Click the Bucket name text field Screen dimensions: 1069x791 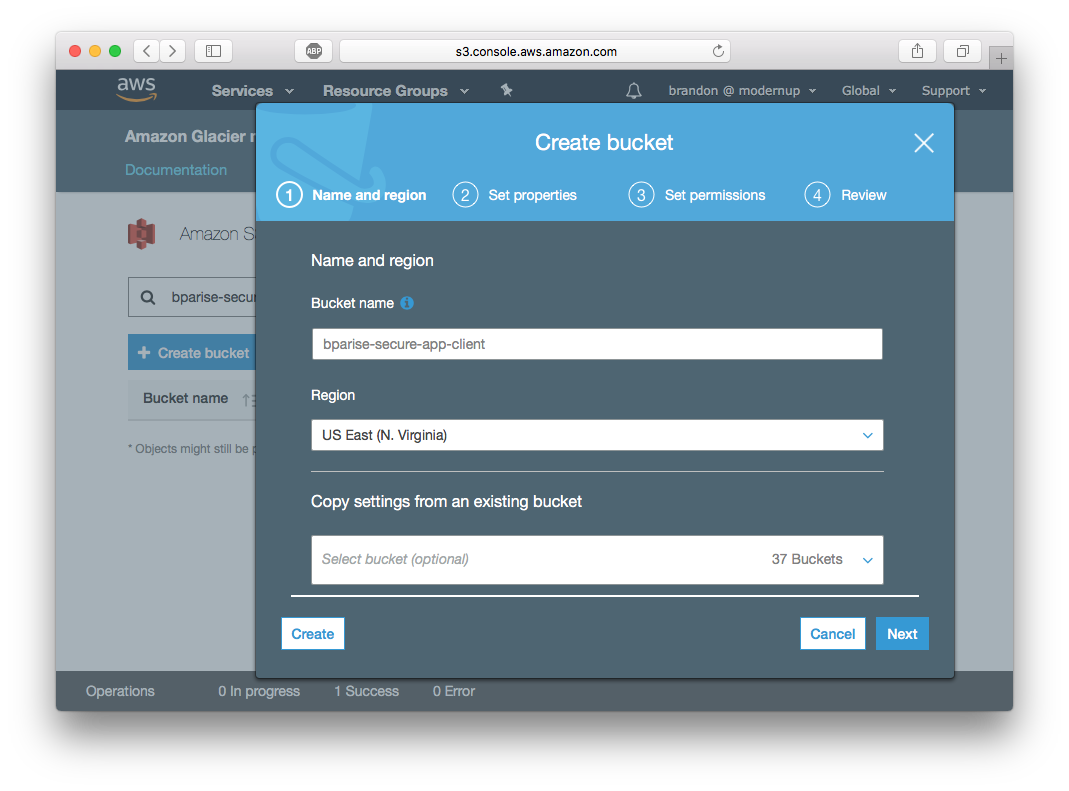(597, 344)
